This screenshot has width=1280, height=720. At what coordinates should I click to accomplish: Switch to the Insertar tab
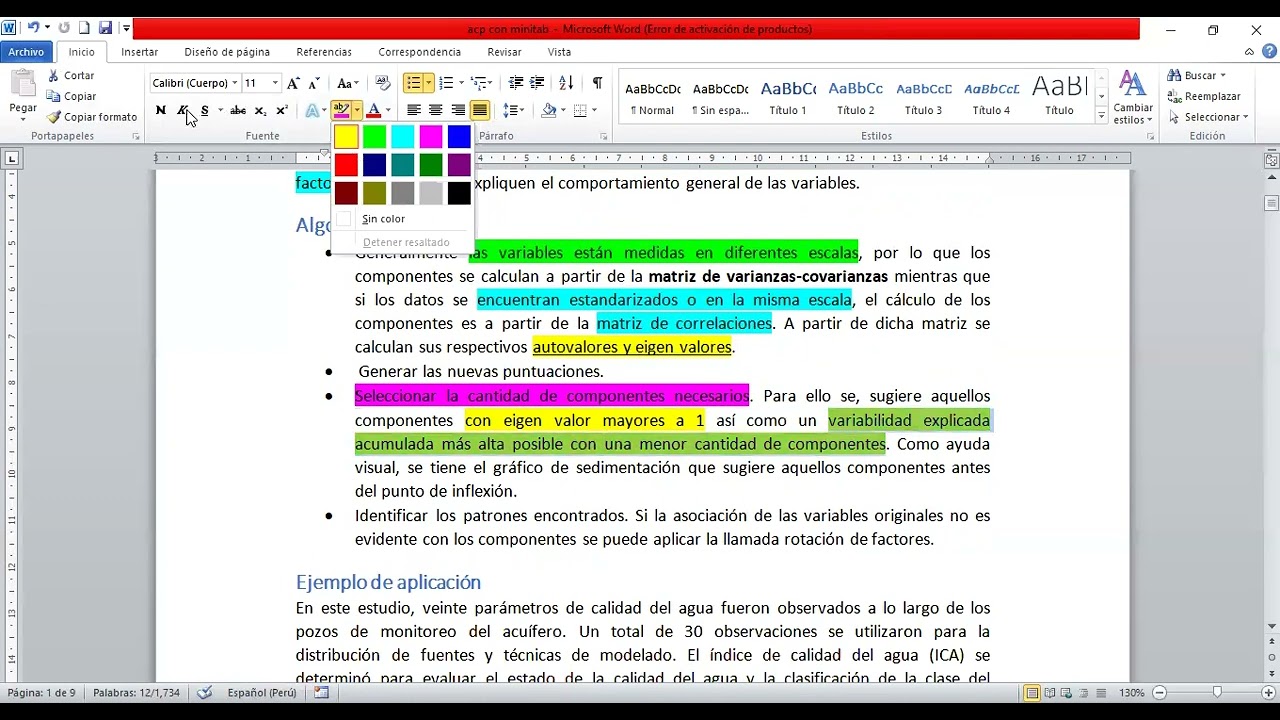point(140,52)
